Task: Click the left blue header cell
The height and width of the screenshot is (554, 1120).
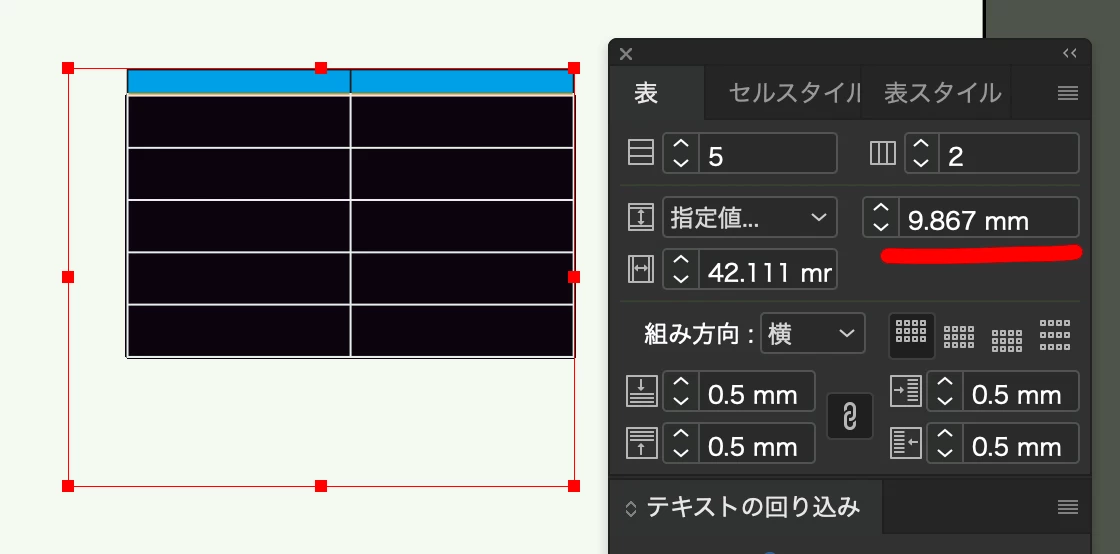Action: tap(239, 81)
